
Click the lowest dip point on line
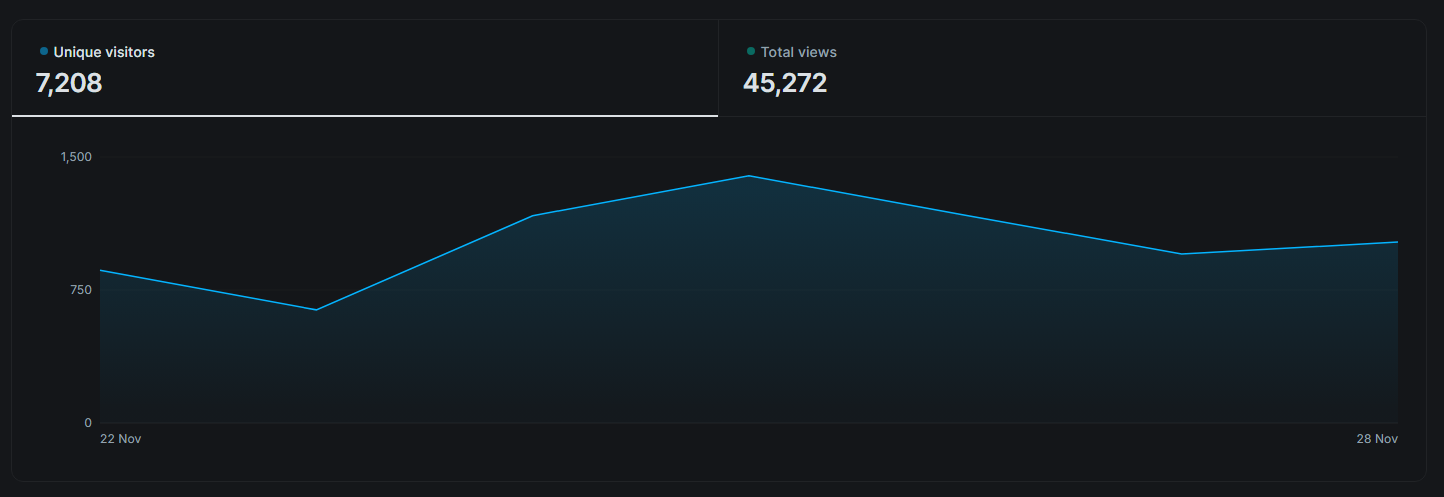(x=316, y=310)
